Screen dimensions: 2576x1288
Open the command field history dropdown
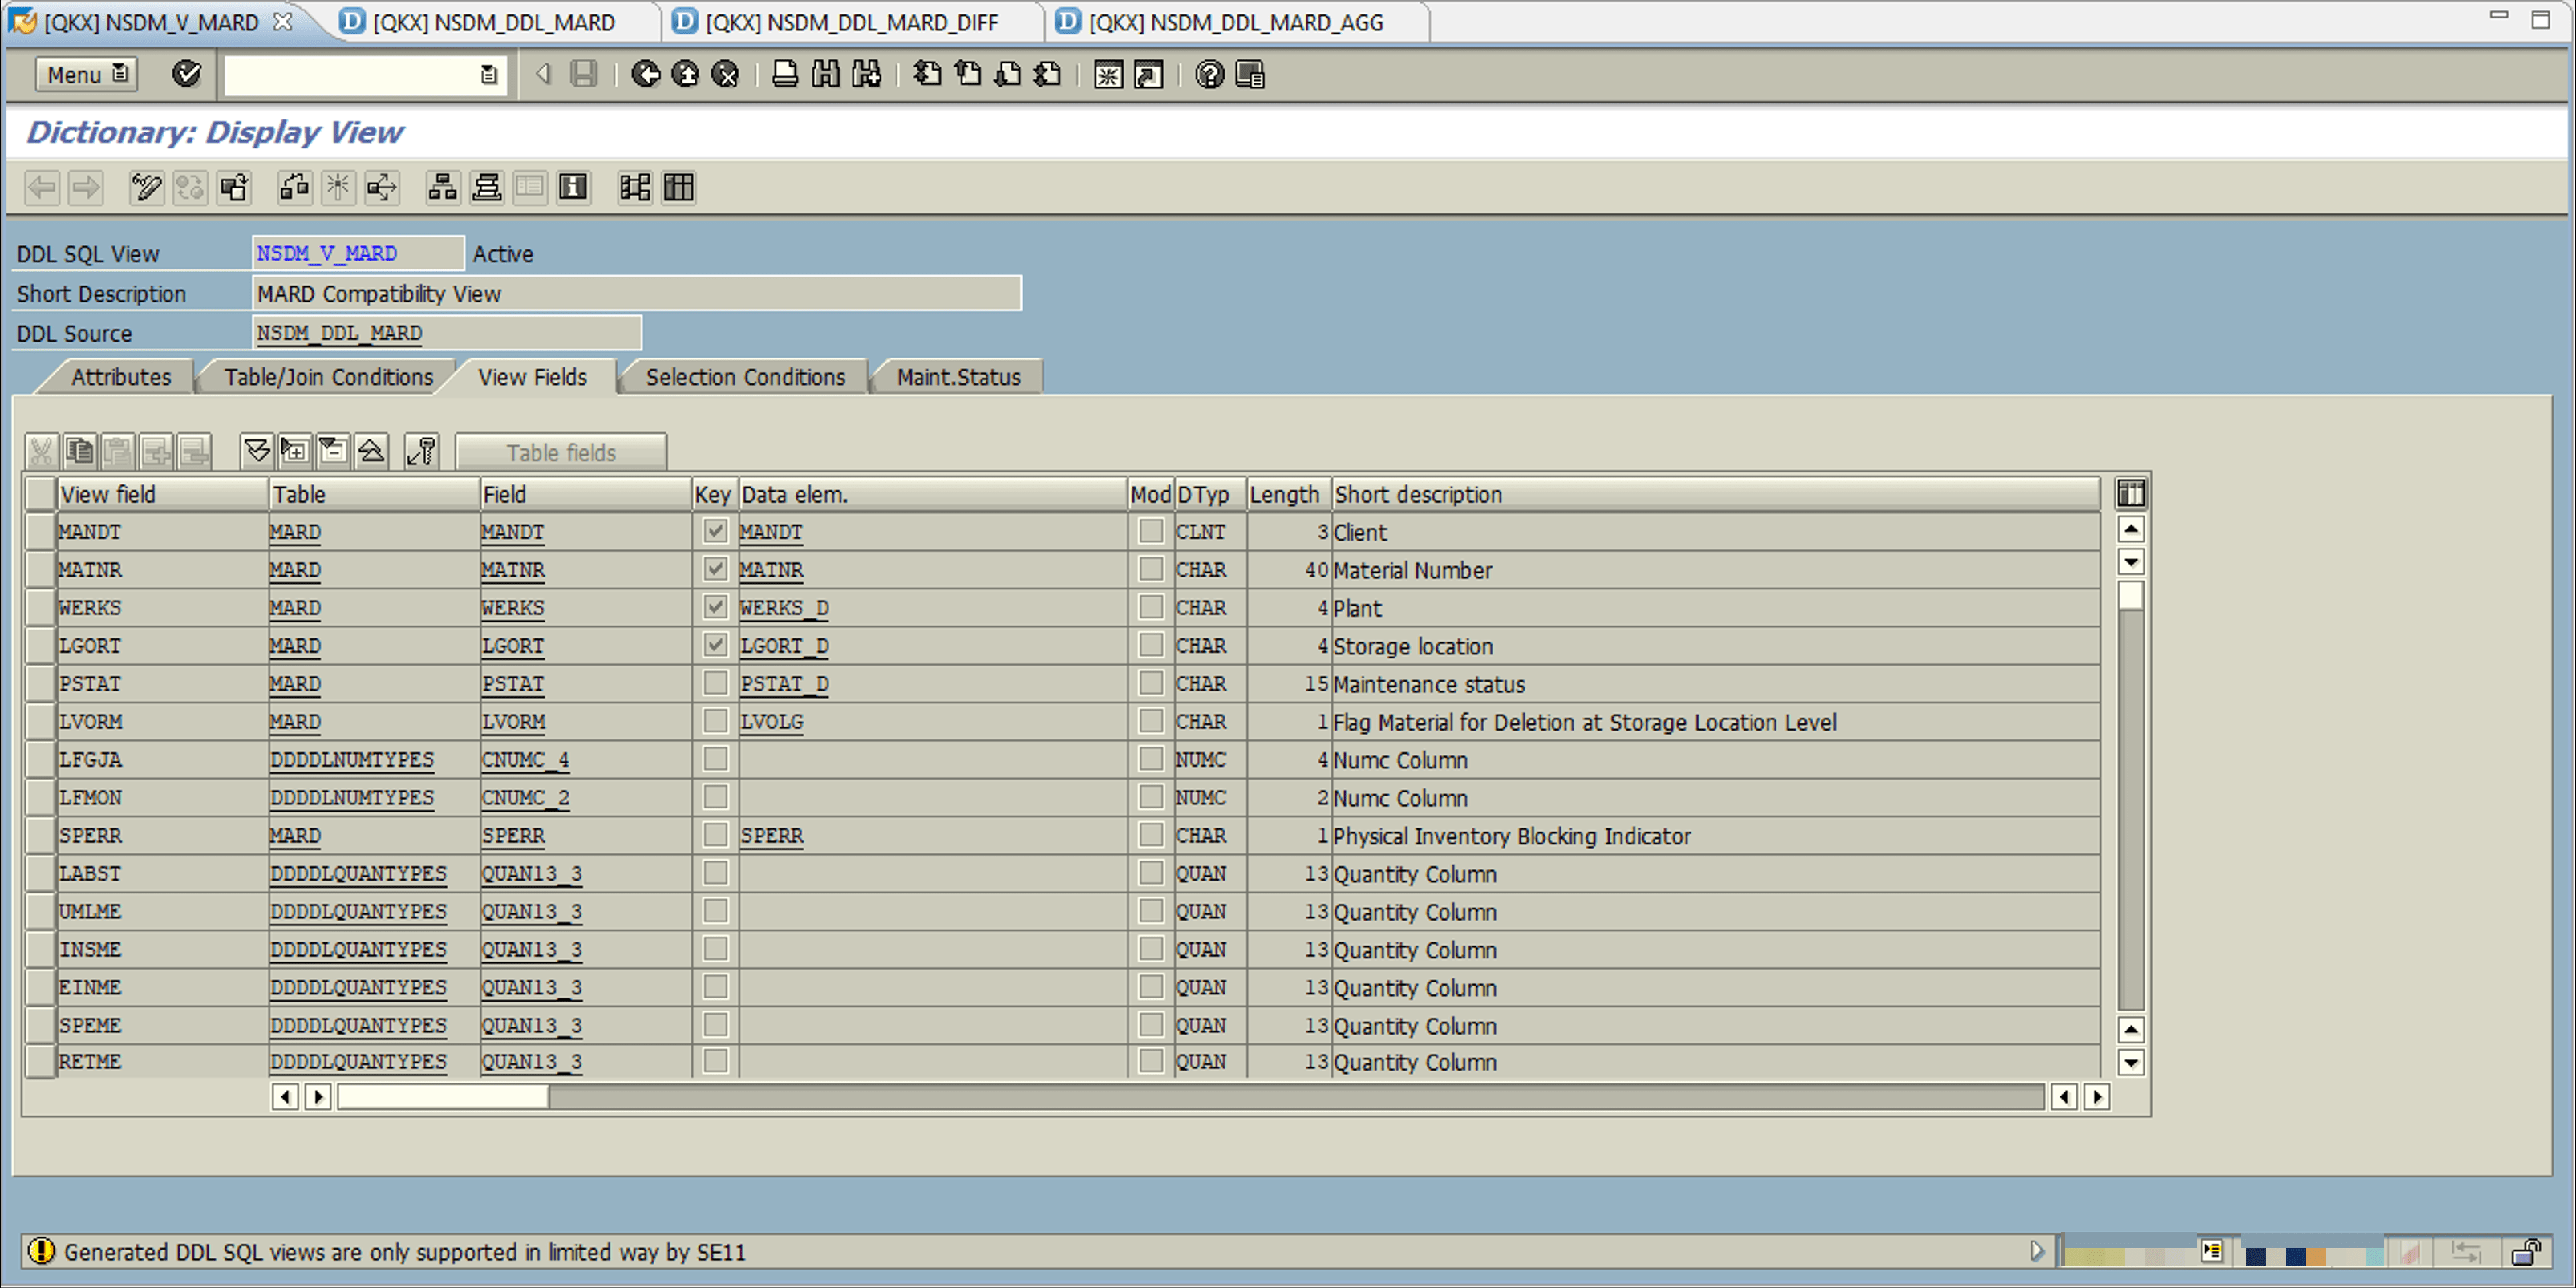tap(489, 74)
